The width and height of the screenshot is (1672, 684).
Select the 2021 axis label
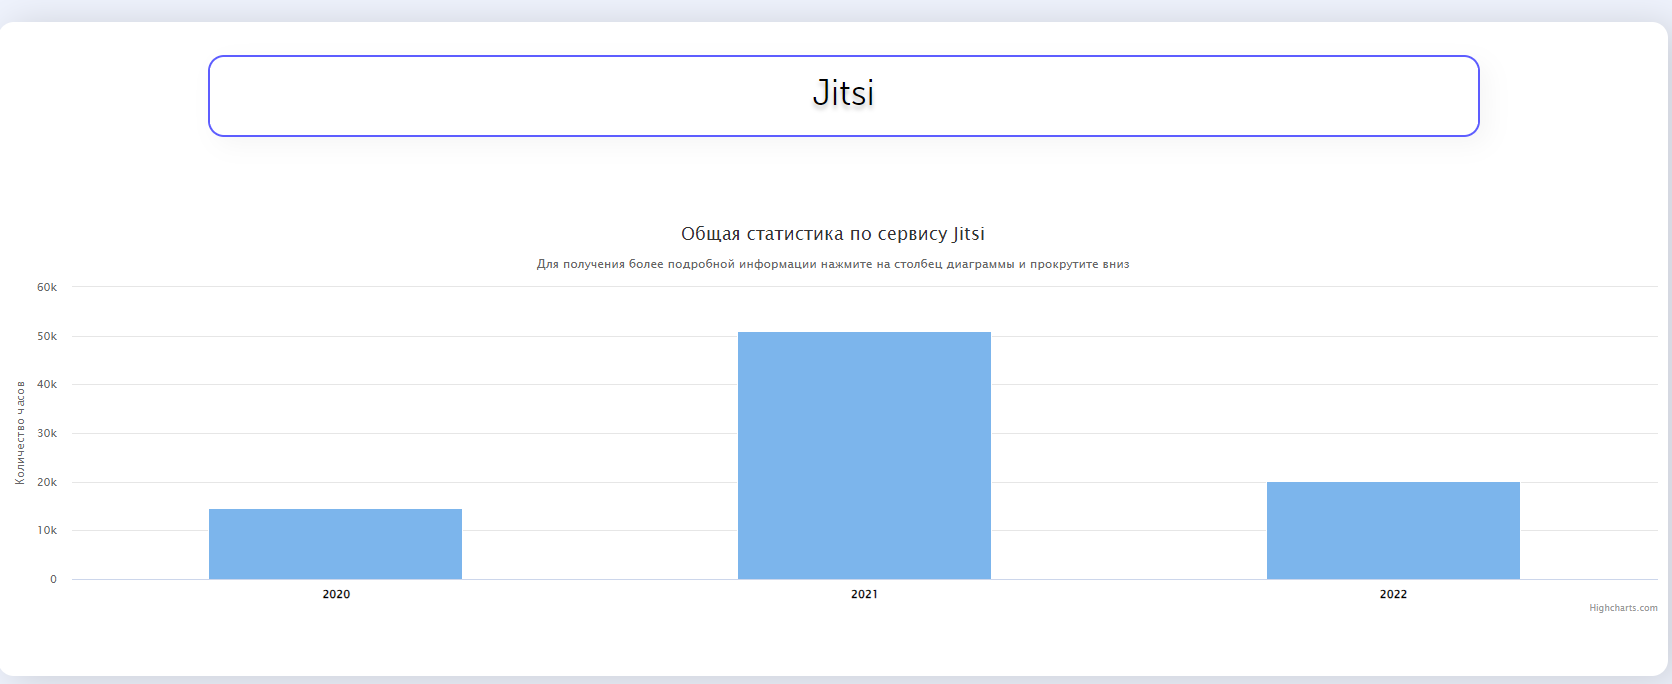point(864,594)
